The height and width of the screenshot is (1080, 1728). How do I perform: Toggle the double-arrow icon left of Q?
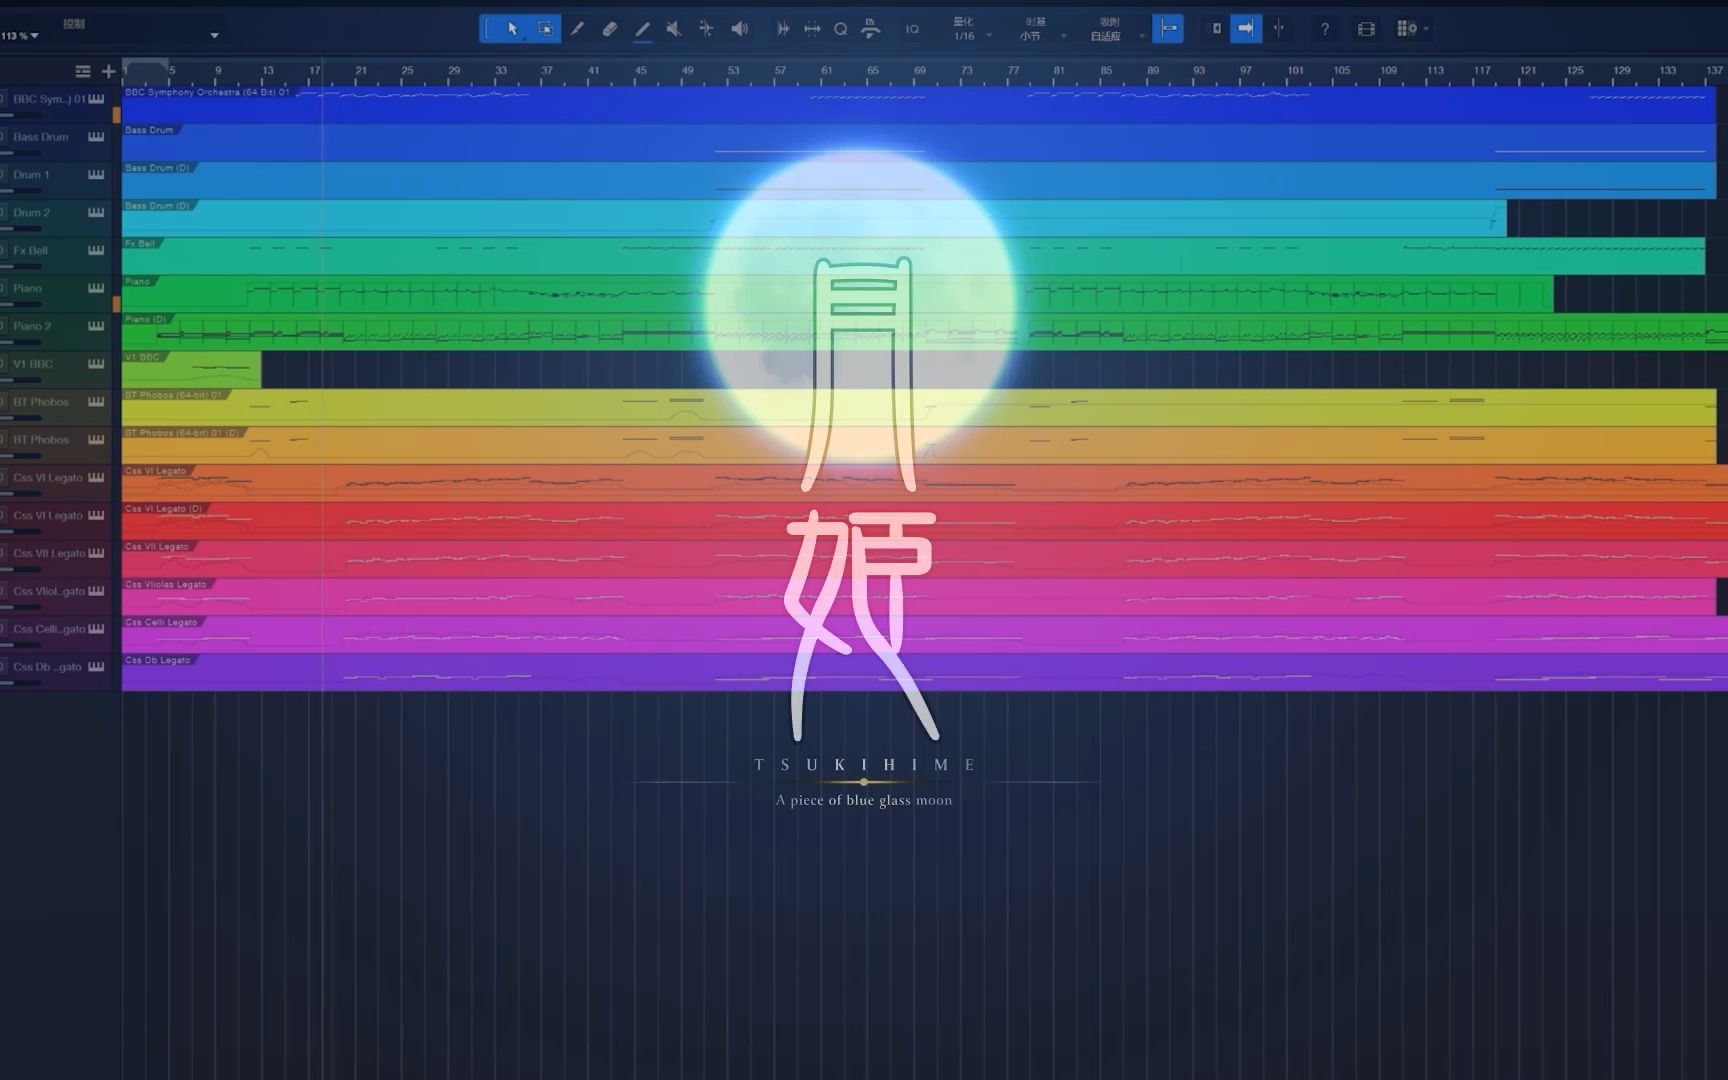point(812,29)
